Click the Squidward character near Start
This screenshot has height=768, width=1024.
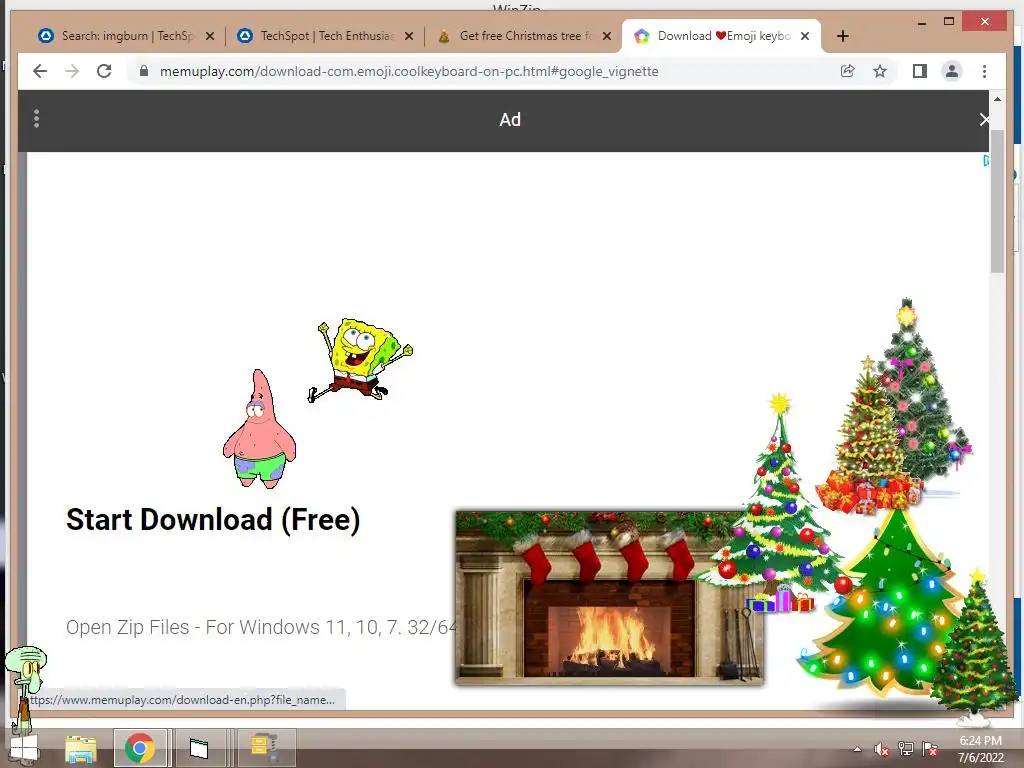(25, 686)
